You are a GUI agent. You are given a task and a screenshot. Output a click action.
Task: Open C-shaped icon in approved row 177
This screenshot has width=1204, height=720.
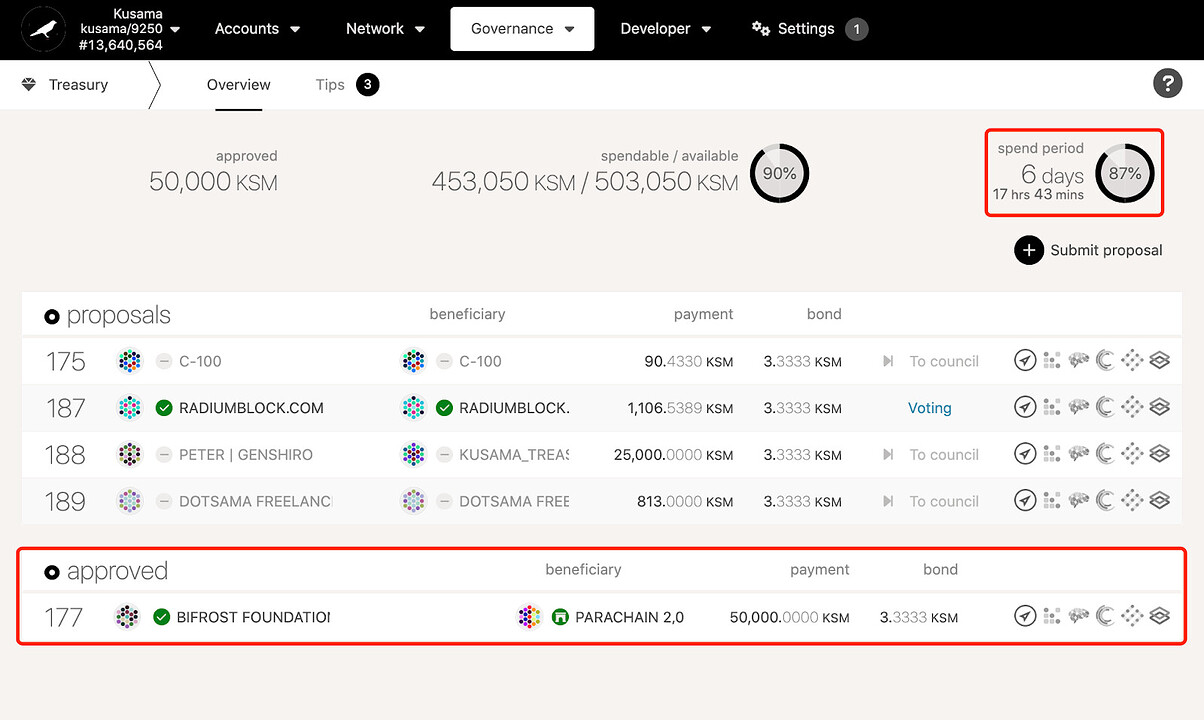pyautogui.click(x=1105, y=616)
